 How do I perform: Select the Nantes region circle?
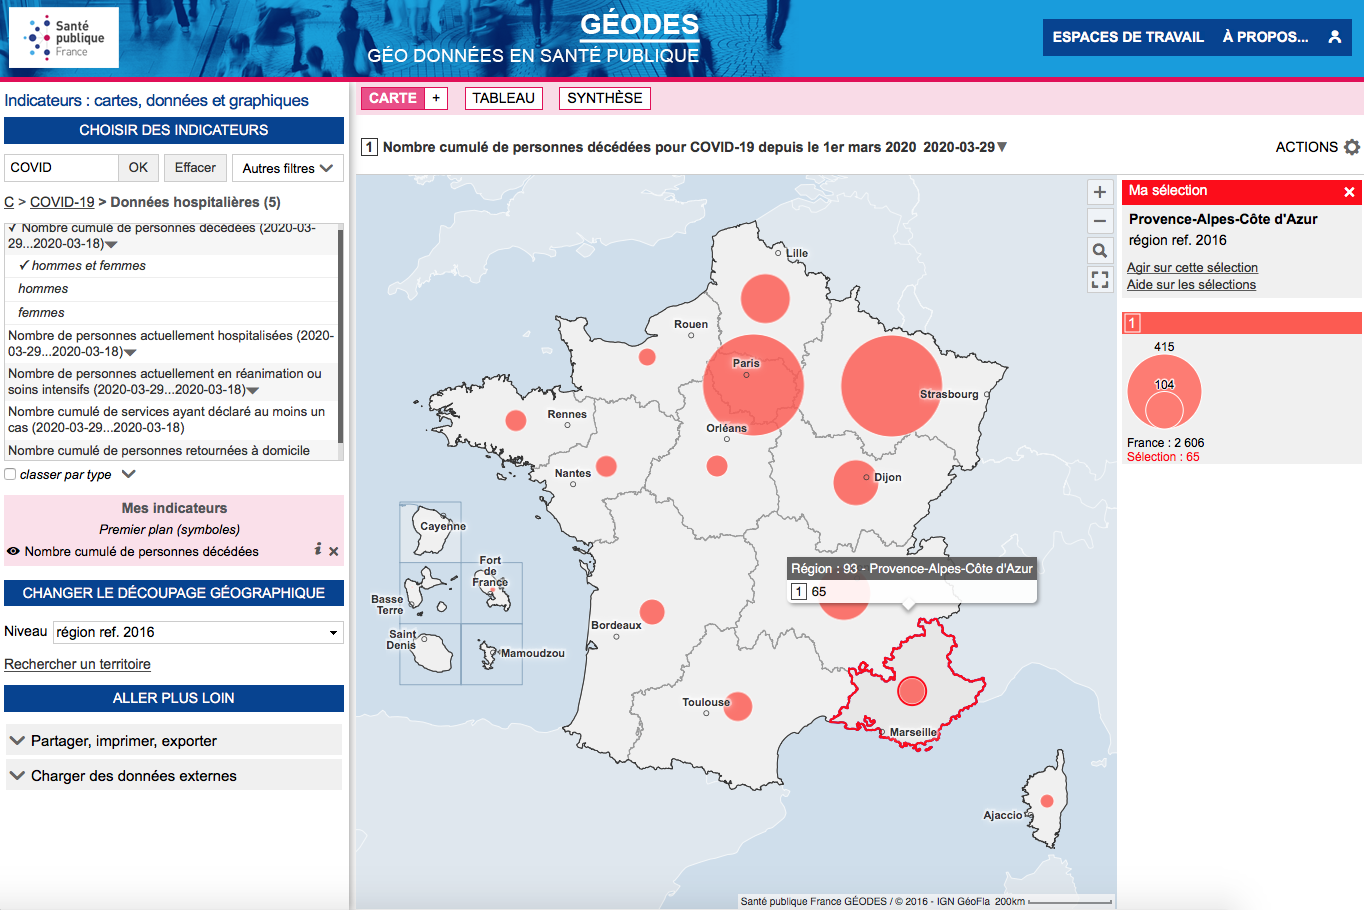point(606,466)
